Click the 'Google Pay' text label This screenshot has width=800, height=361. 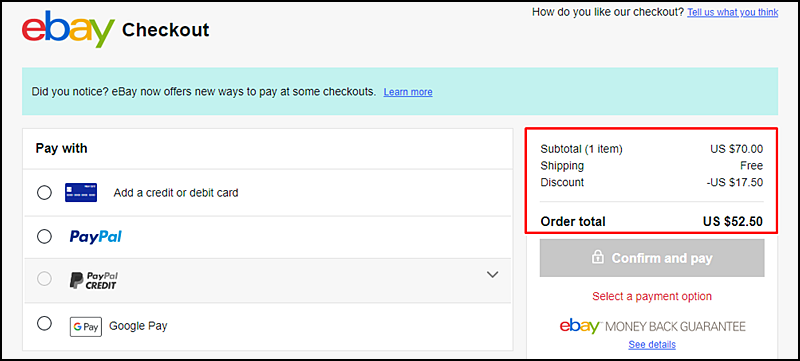138,326
